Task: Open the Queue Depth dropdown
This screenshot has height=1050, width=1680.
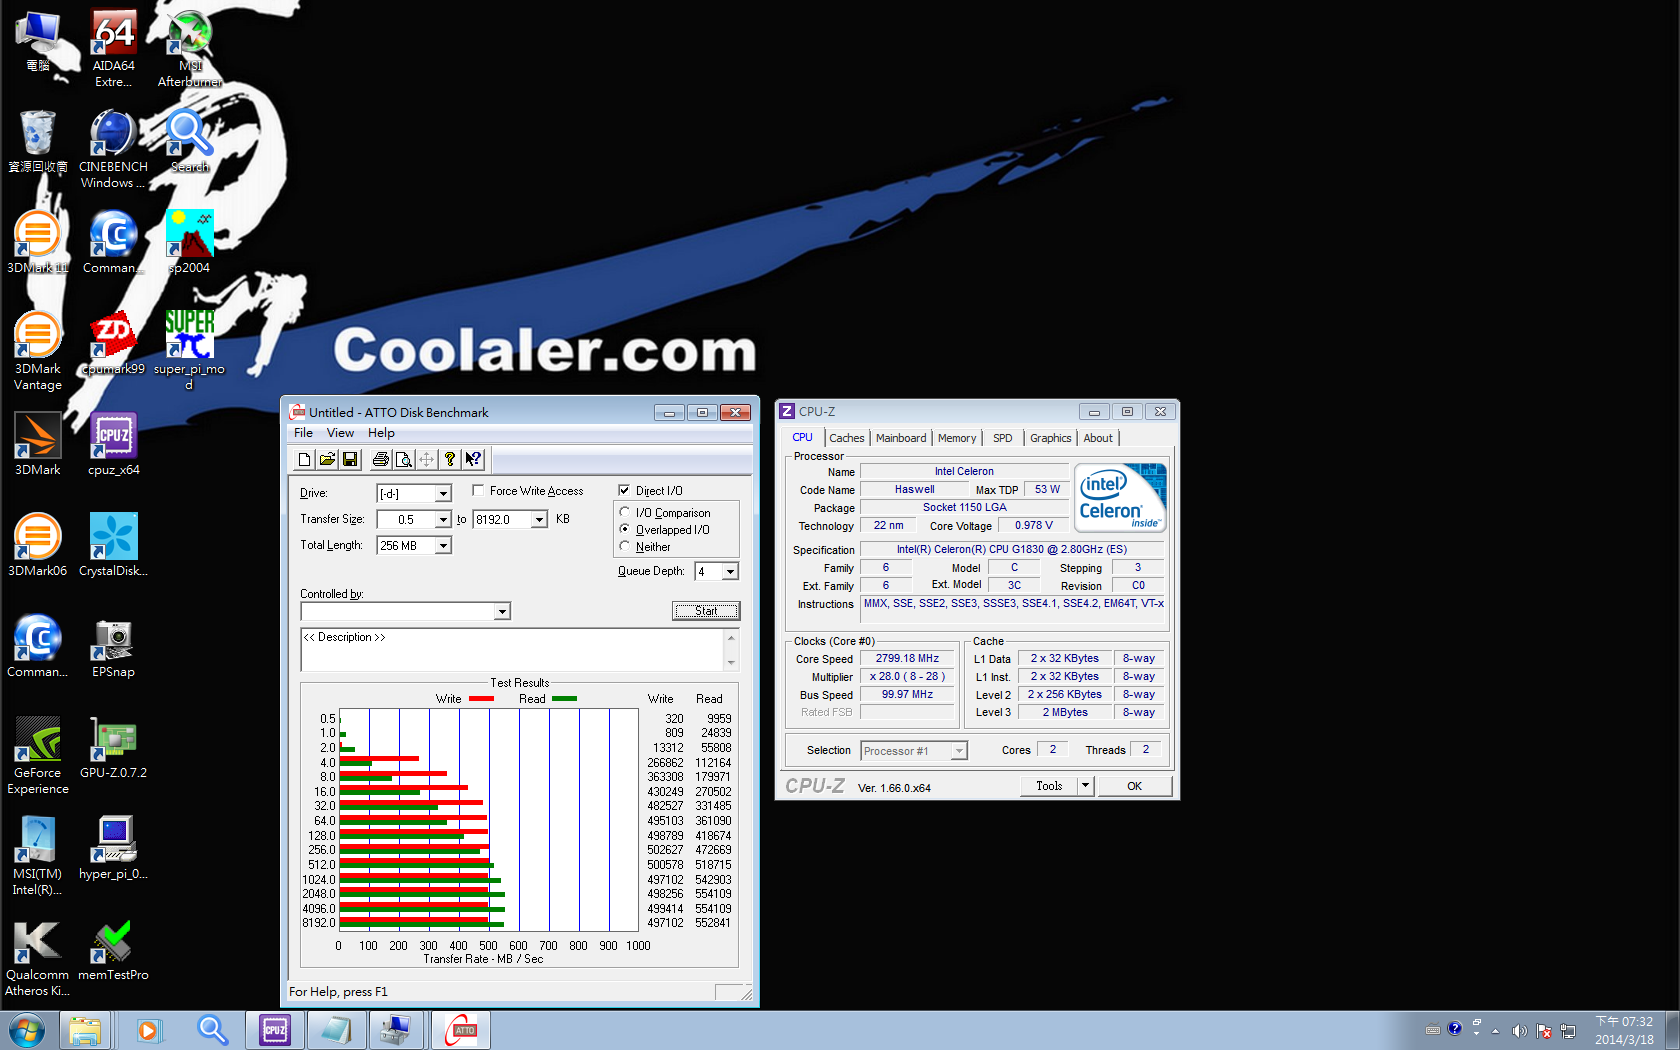Action: point(730,571)
